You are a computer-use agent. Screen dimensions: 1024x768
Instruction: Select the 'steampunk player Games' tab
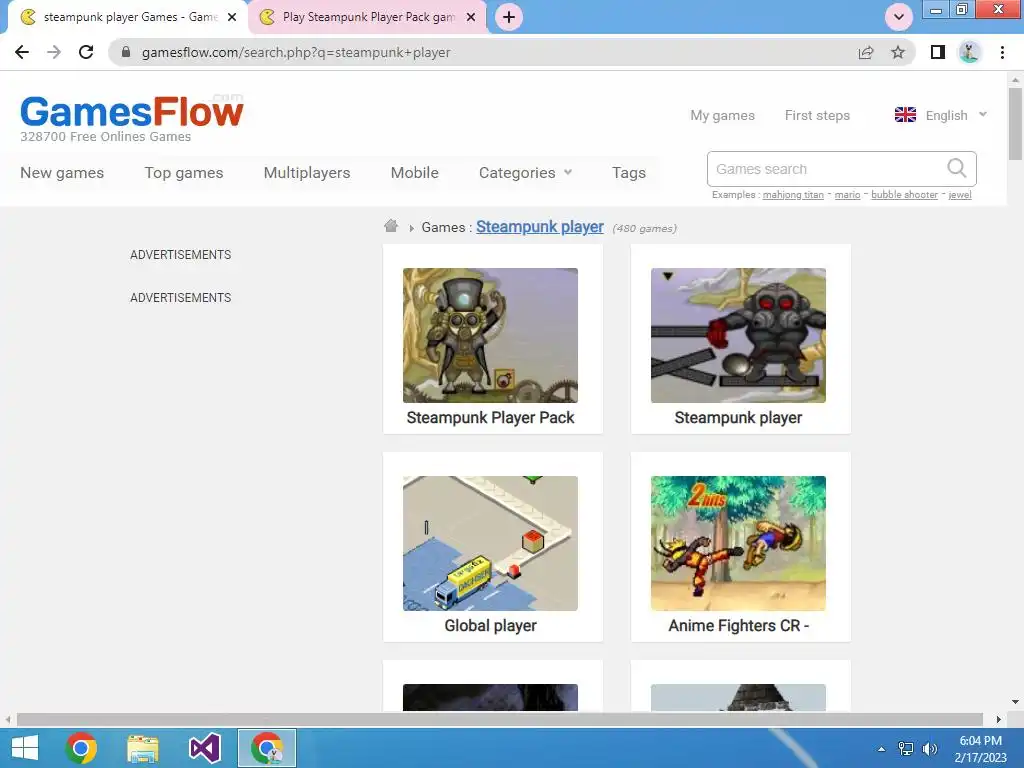[127, 17]
